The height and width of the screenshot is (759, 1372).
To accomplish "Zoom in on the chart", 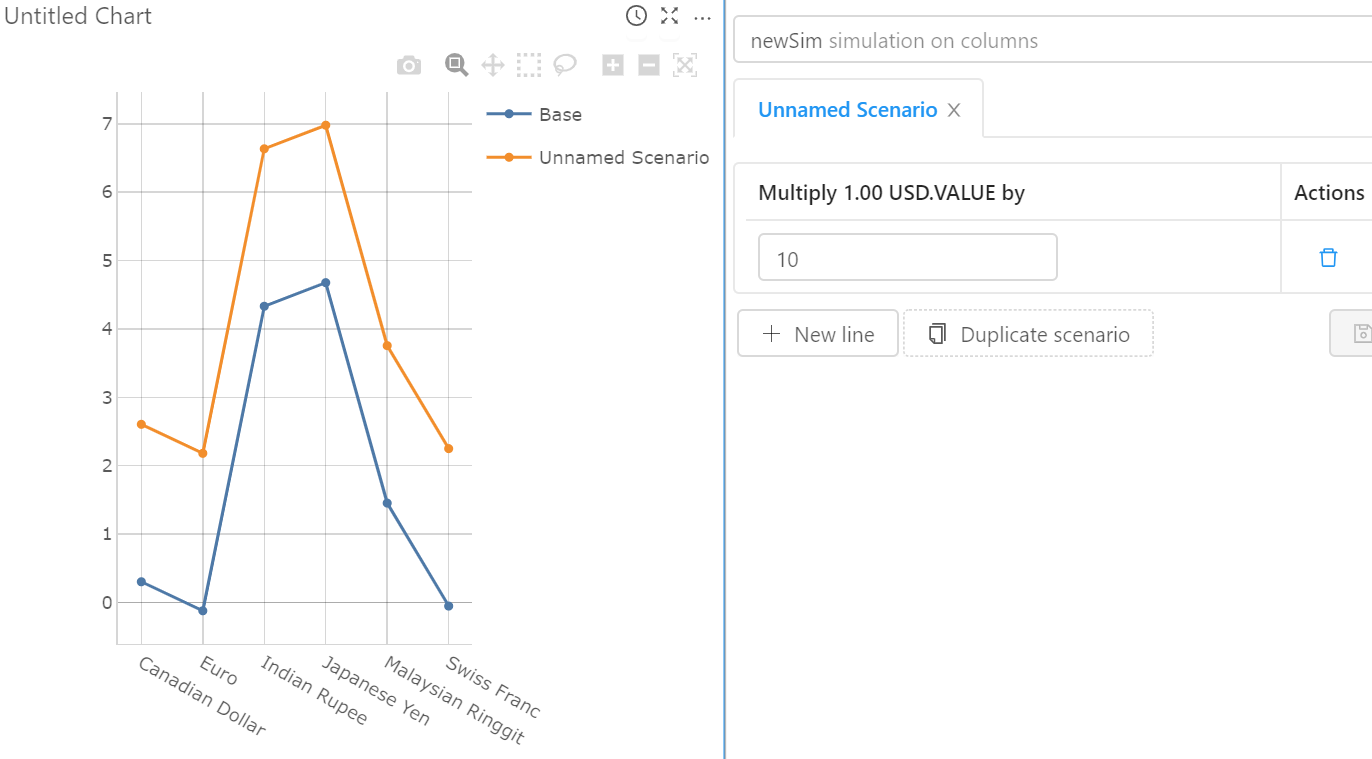I will (x=612, y=64).
